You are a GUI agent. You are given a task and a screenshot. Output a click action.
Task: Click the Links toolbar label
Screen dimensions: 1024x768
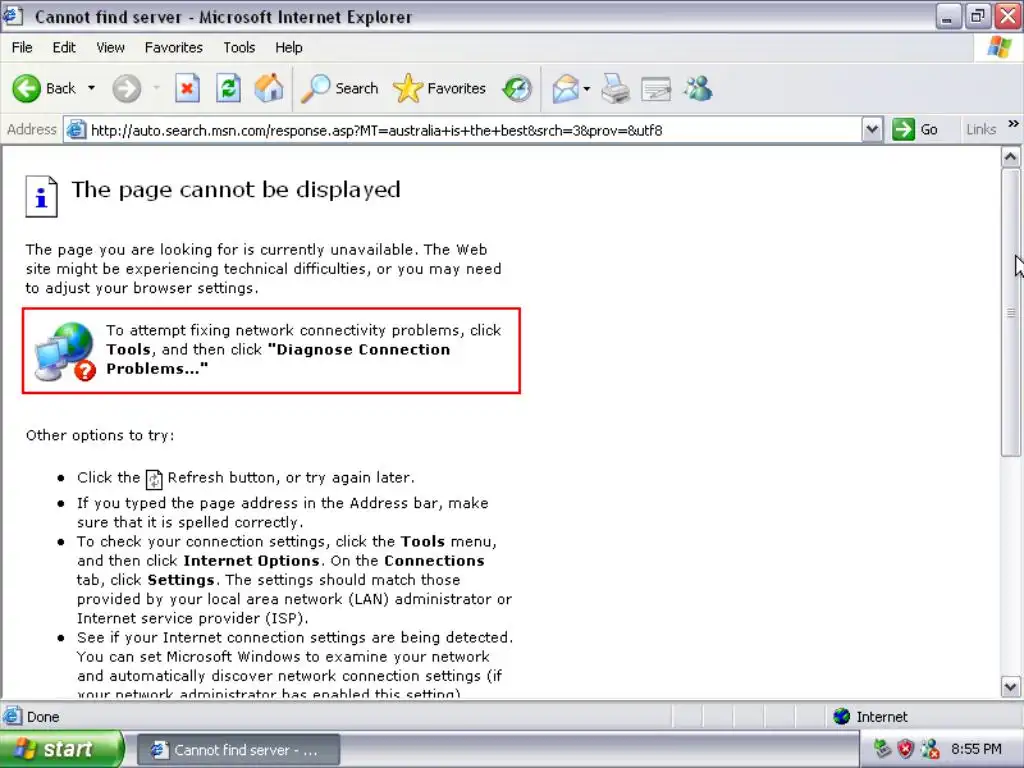point(981,129)
